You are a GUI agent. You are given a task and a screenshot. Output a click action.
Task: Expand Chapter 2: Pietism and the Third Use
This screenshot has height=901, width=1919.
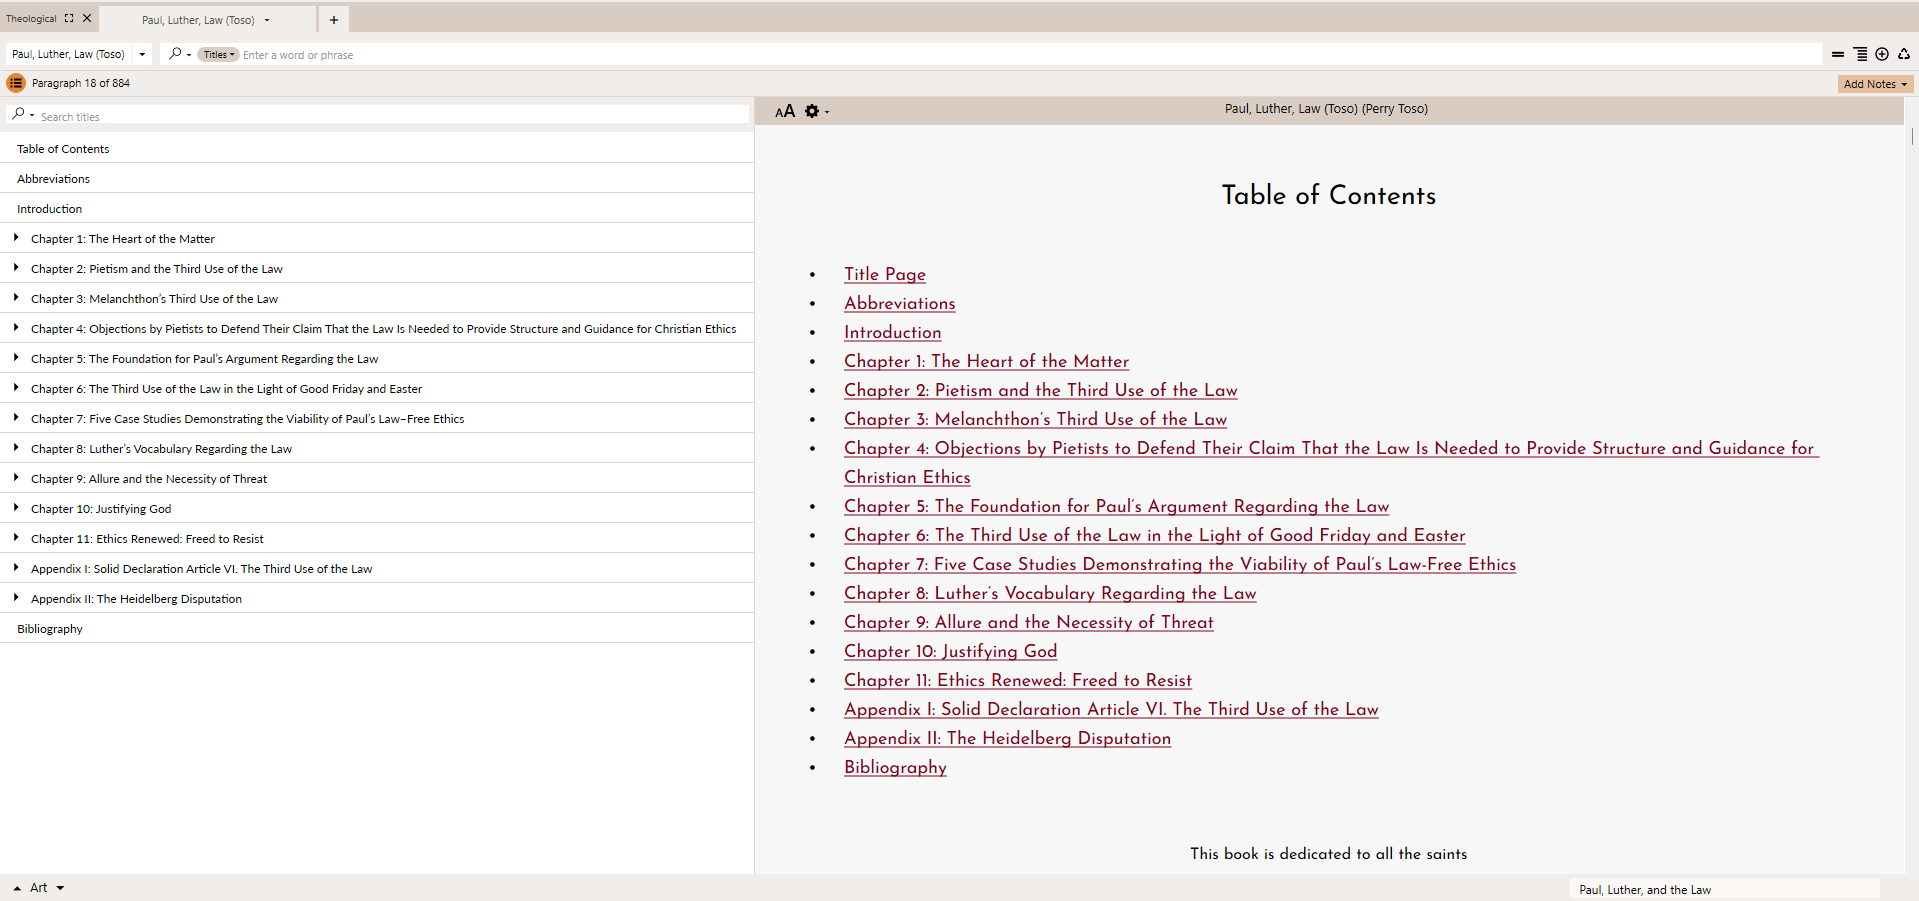point(16,268)
